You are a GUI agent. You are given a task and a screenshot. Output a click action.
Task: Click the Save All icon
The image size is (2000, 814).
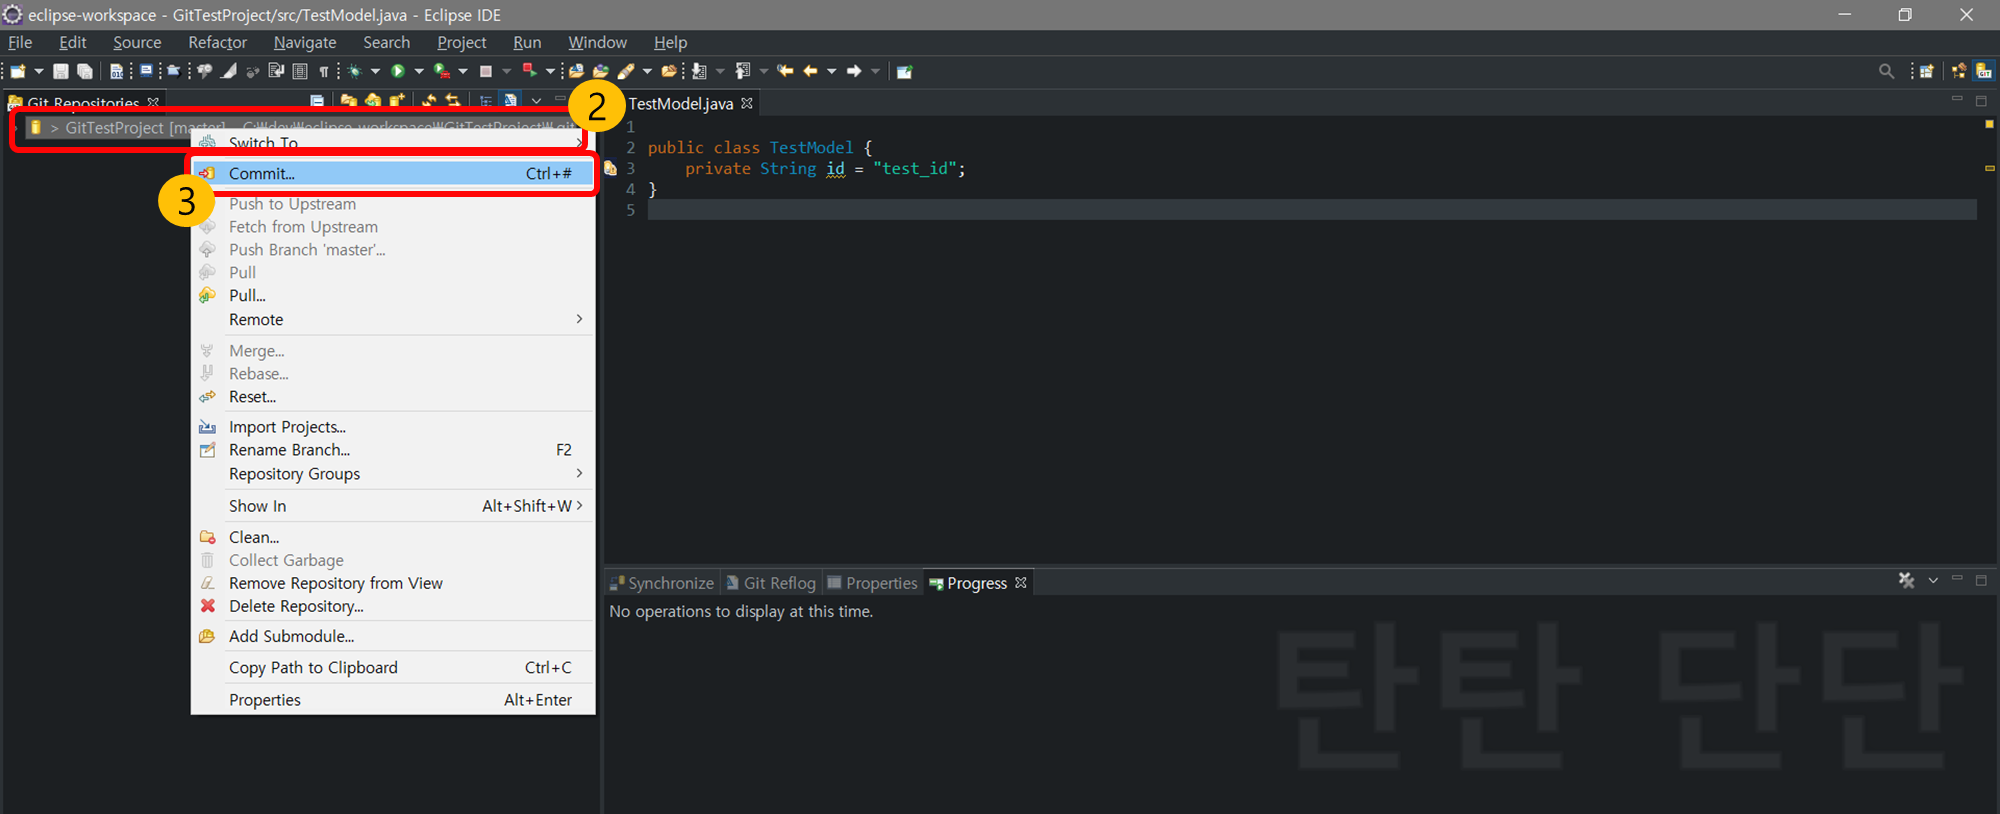click(x=85, y=71)
